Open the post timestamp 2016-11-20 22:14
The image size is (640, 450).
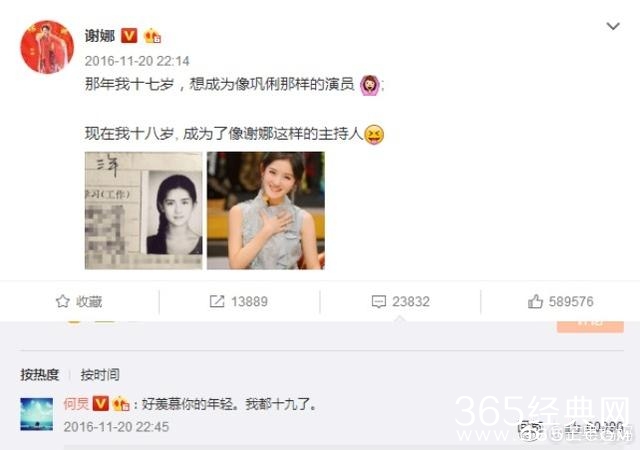[137, 61]
